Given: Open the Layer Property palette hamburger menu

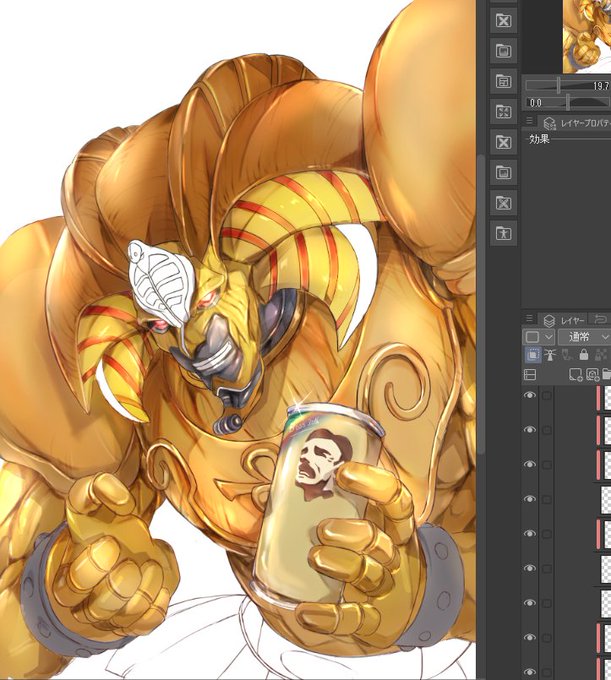Looking at the screenshot, I should click(x=529, y=120).
